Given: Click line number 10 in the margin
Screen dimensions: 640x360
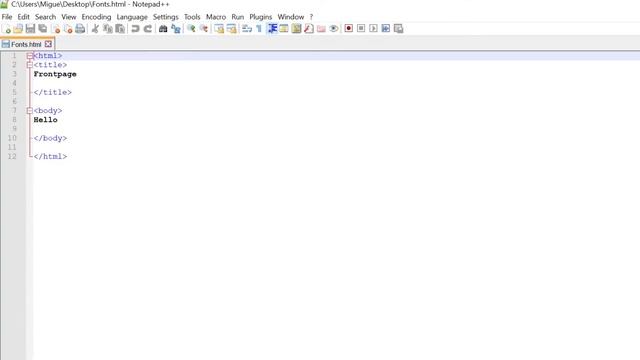Looking at the screenshot, I should click(x=12, y=138).
